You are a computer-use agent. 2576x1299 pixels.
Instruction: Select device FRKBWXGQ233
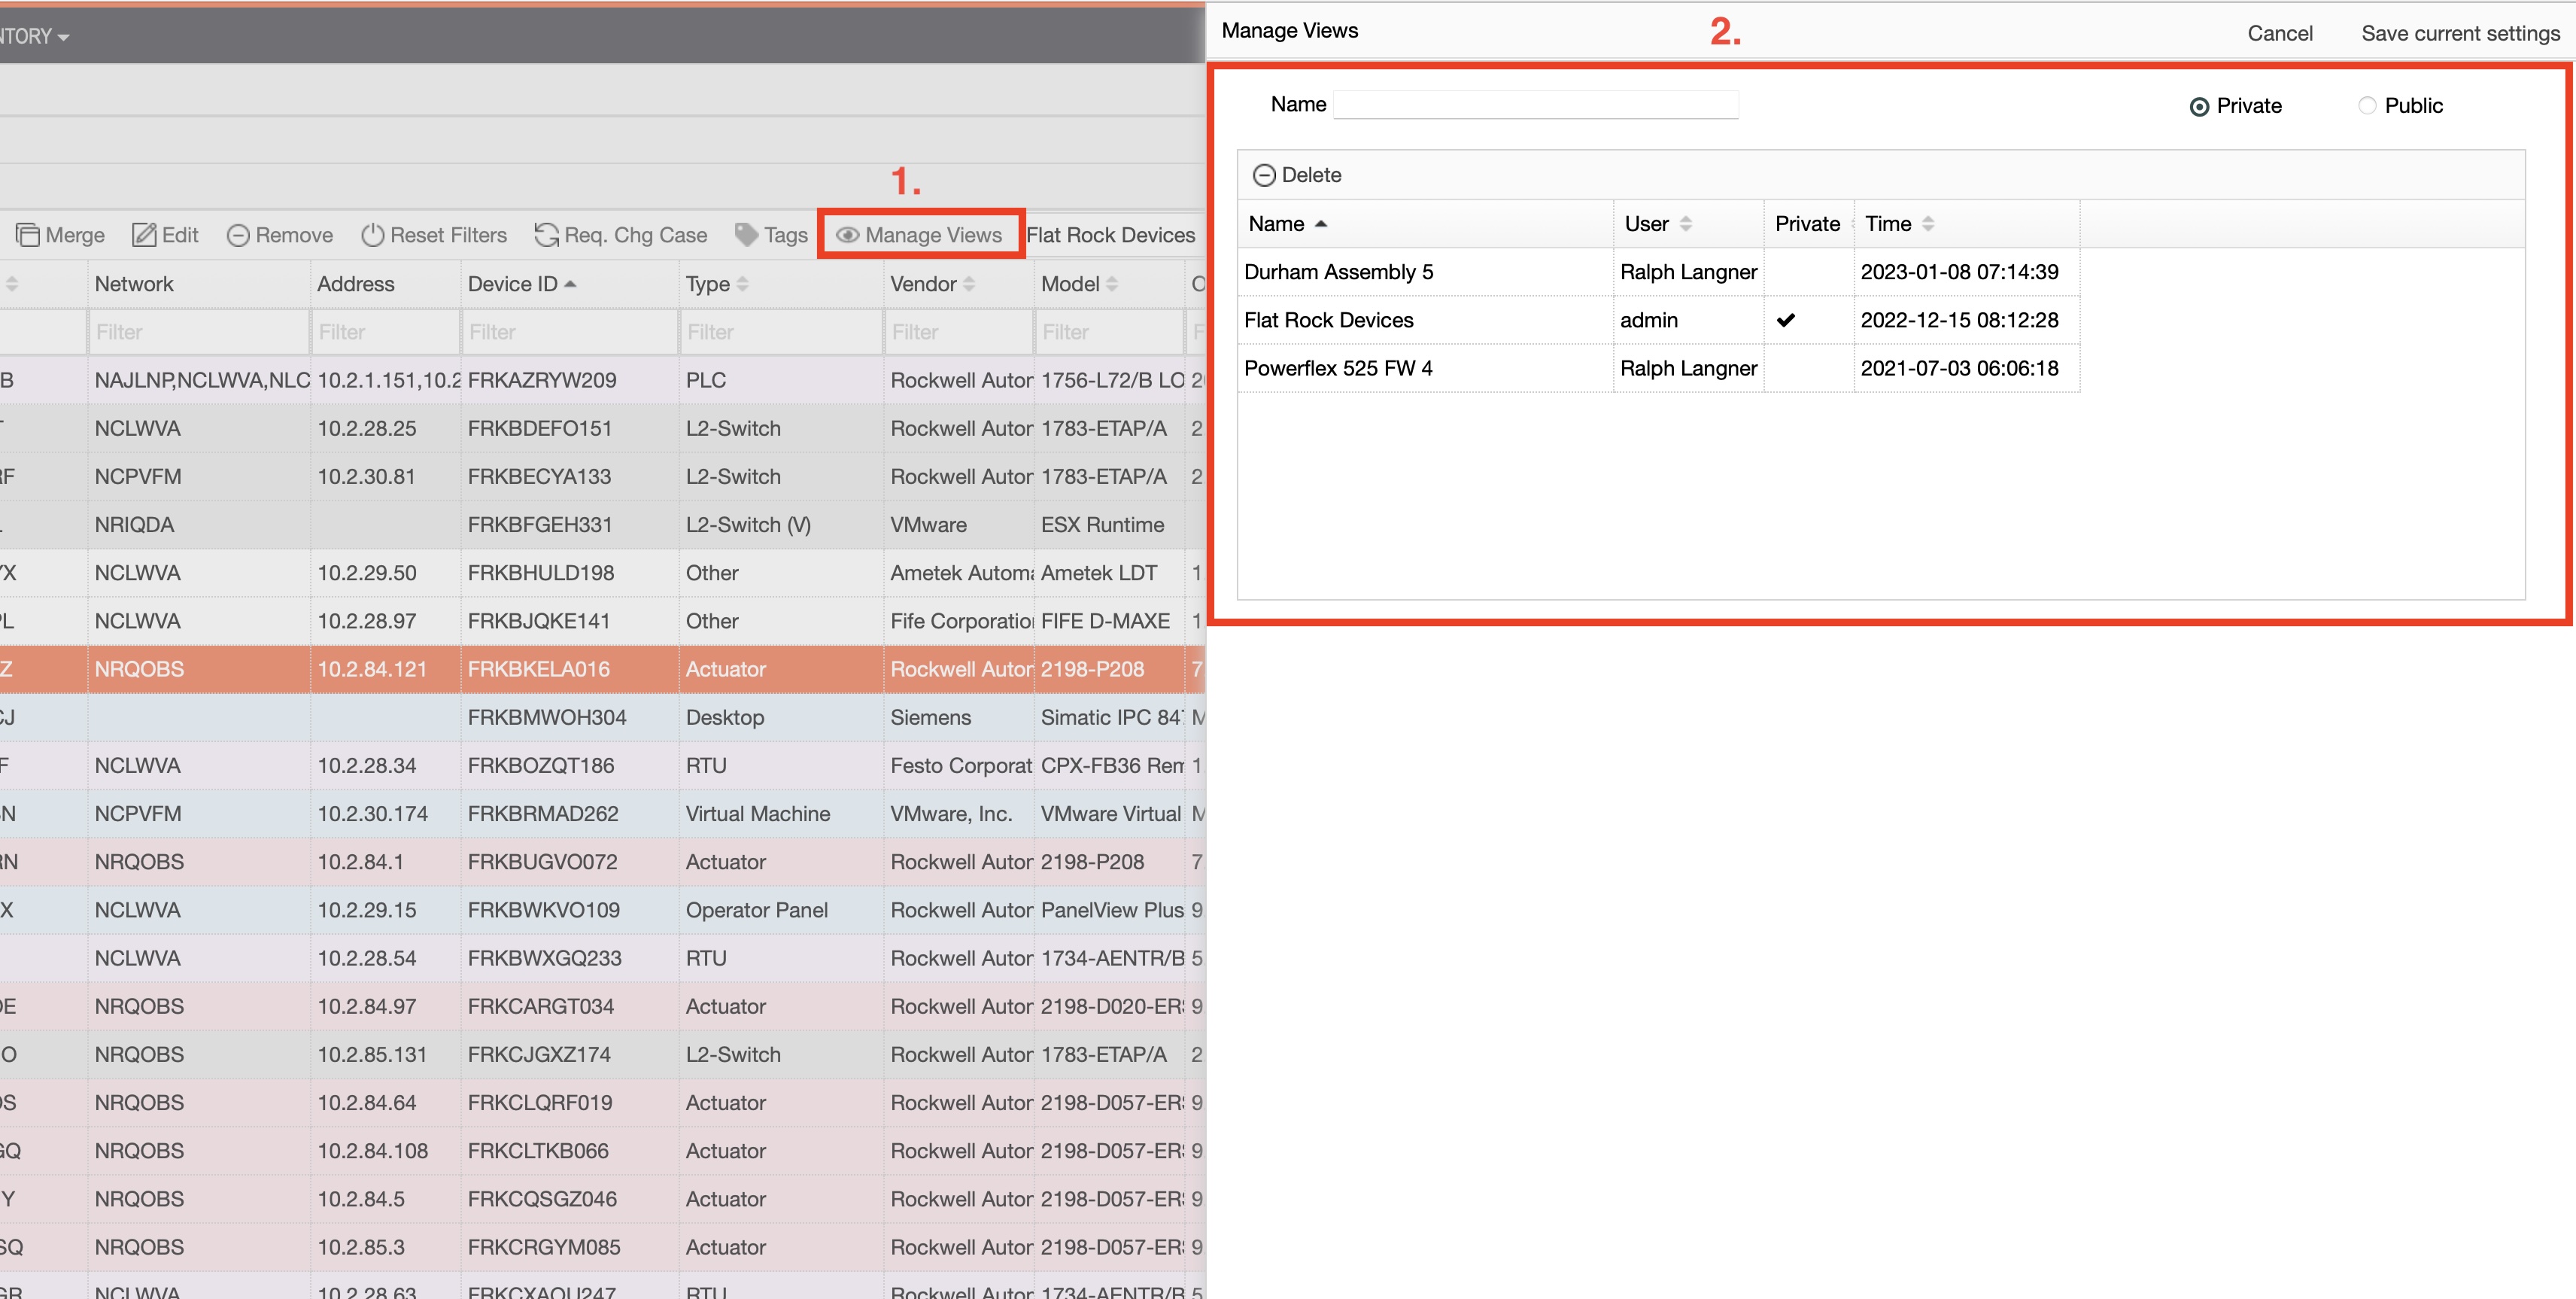544,958
